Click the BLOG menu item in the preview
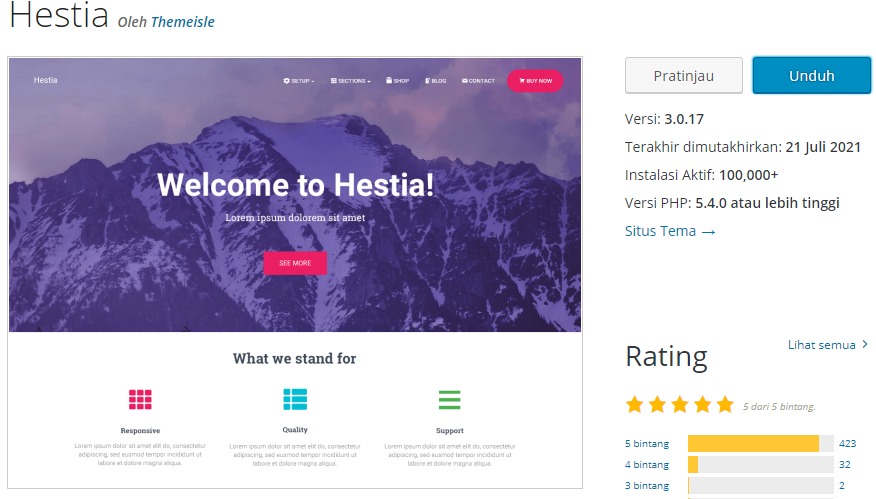 pyautogui.click(x=435, y=81)
